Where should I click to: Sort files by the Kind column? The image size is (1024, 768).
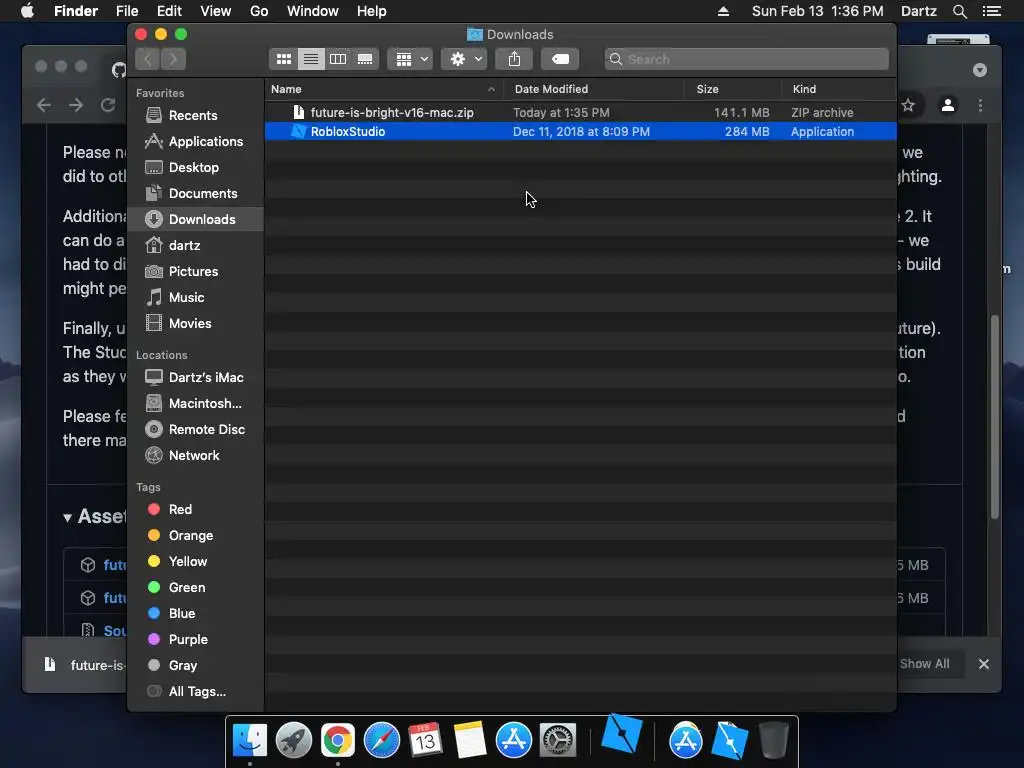(839, 89)
